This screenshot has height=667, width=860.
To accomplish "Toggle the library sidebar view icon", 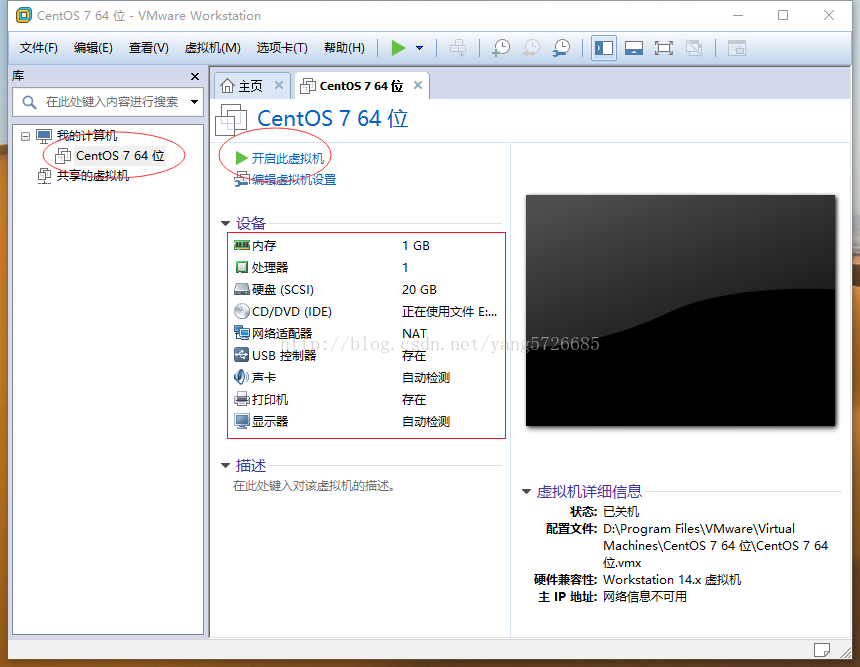I will (x=604, y=48).
